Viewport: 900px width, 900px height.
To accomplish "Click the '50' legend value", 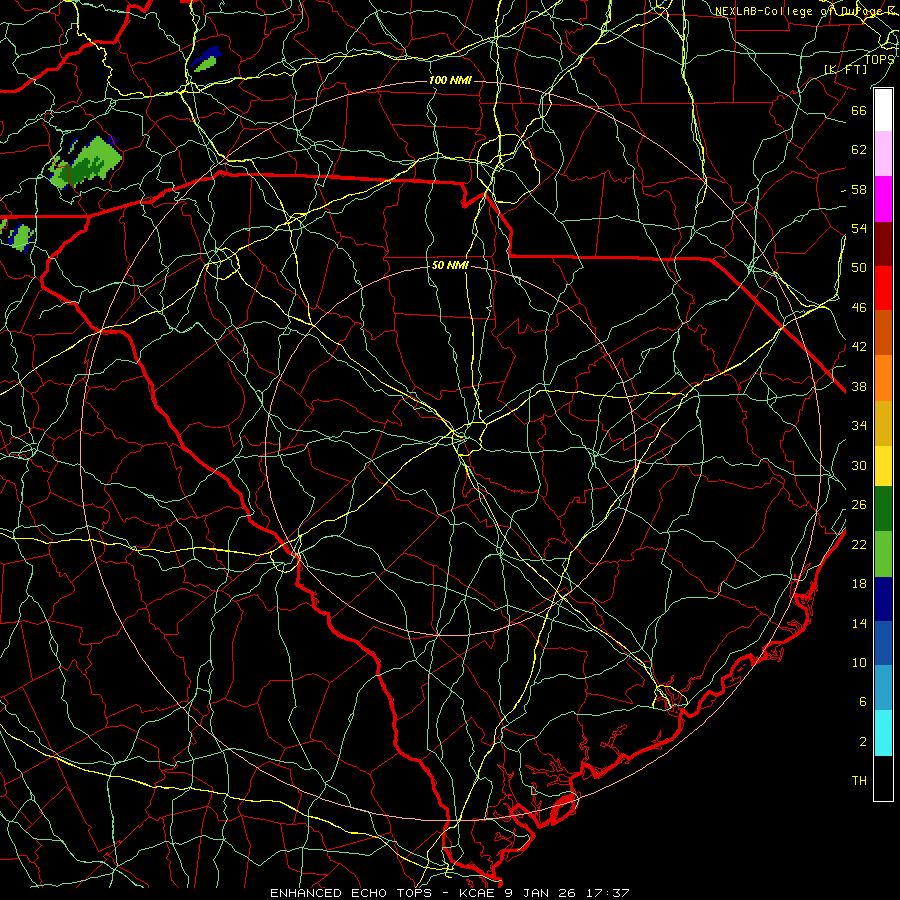I will [859, 268].
